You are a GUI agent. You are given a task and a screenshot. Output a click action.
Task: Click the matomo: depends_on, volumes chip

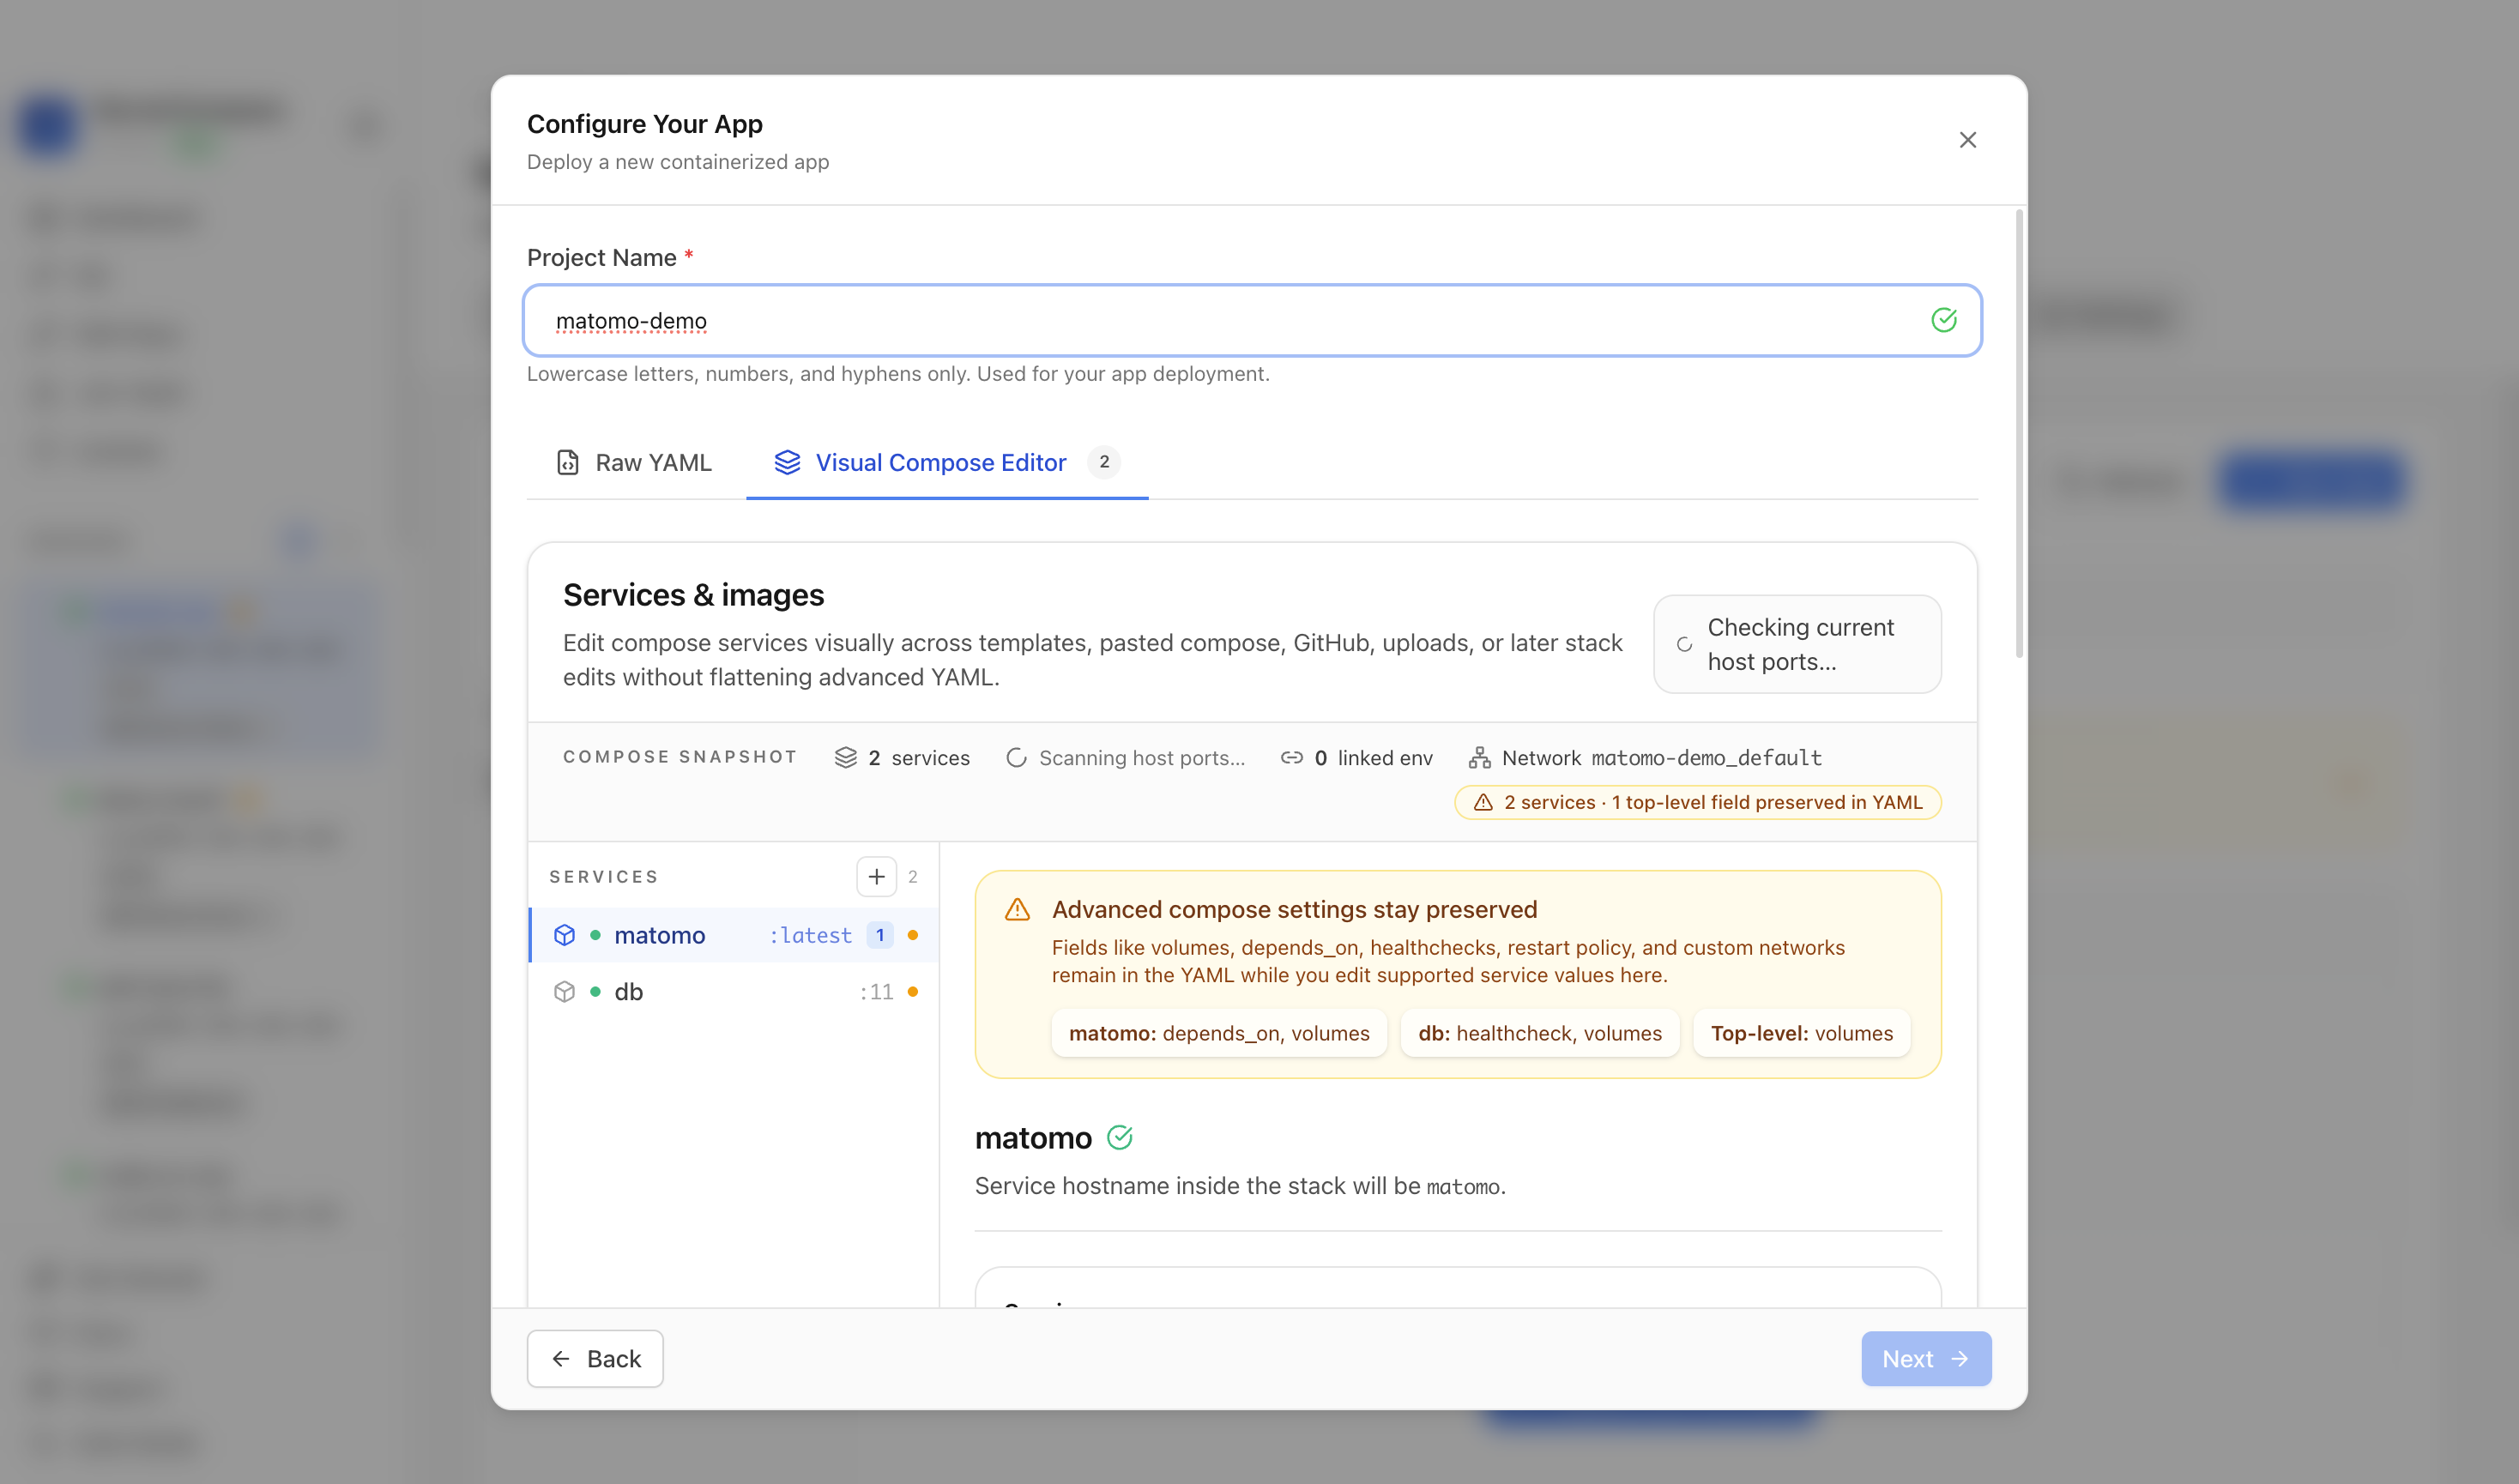tap(1218, 1033)
